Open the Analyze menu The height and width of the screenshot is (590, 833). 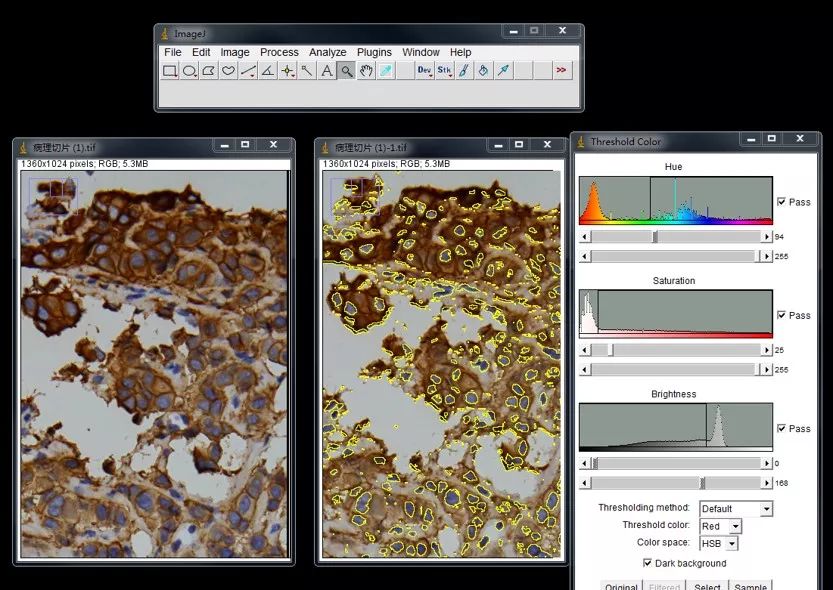[327, 52]
